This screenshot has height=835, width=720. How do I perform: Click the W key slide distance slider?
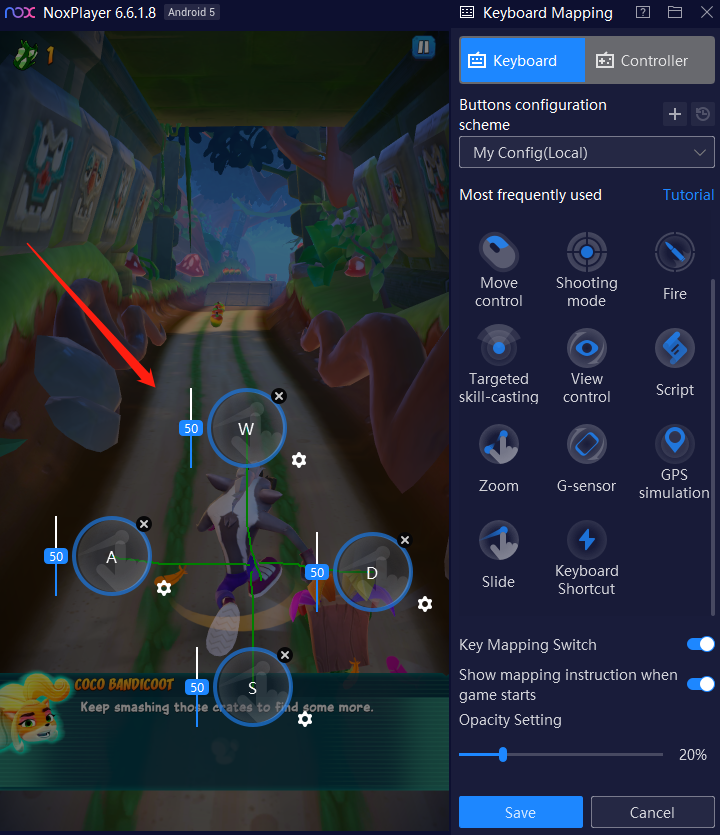click(191, 428)
